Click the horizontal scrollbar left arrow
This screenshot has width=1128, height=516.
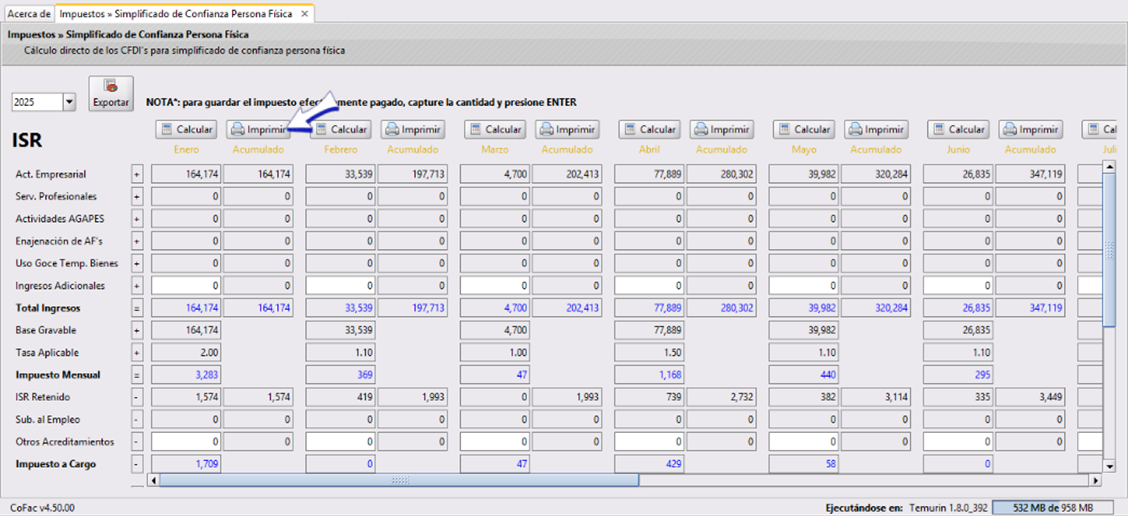click(x=152, y=480)
